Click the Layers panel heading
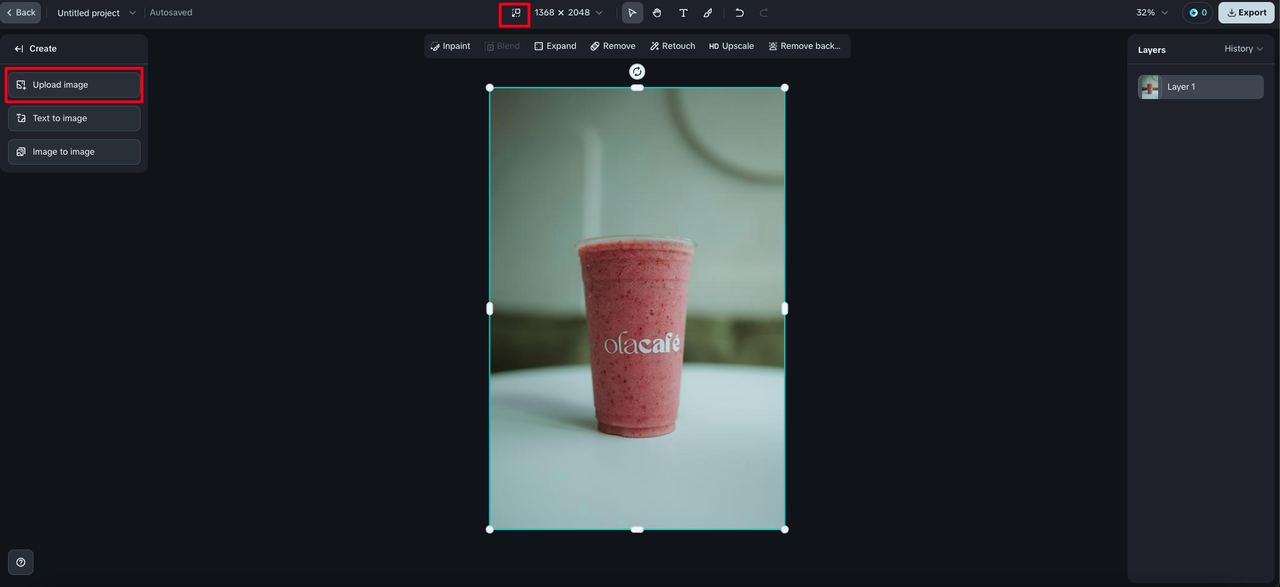This screenshot has width=1280, height=587. [1152, 49]
